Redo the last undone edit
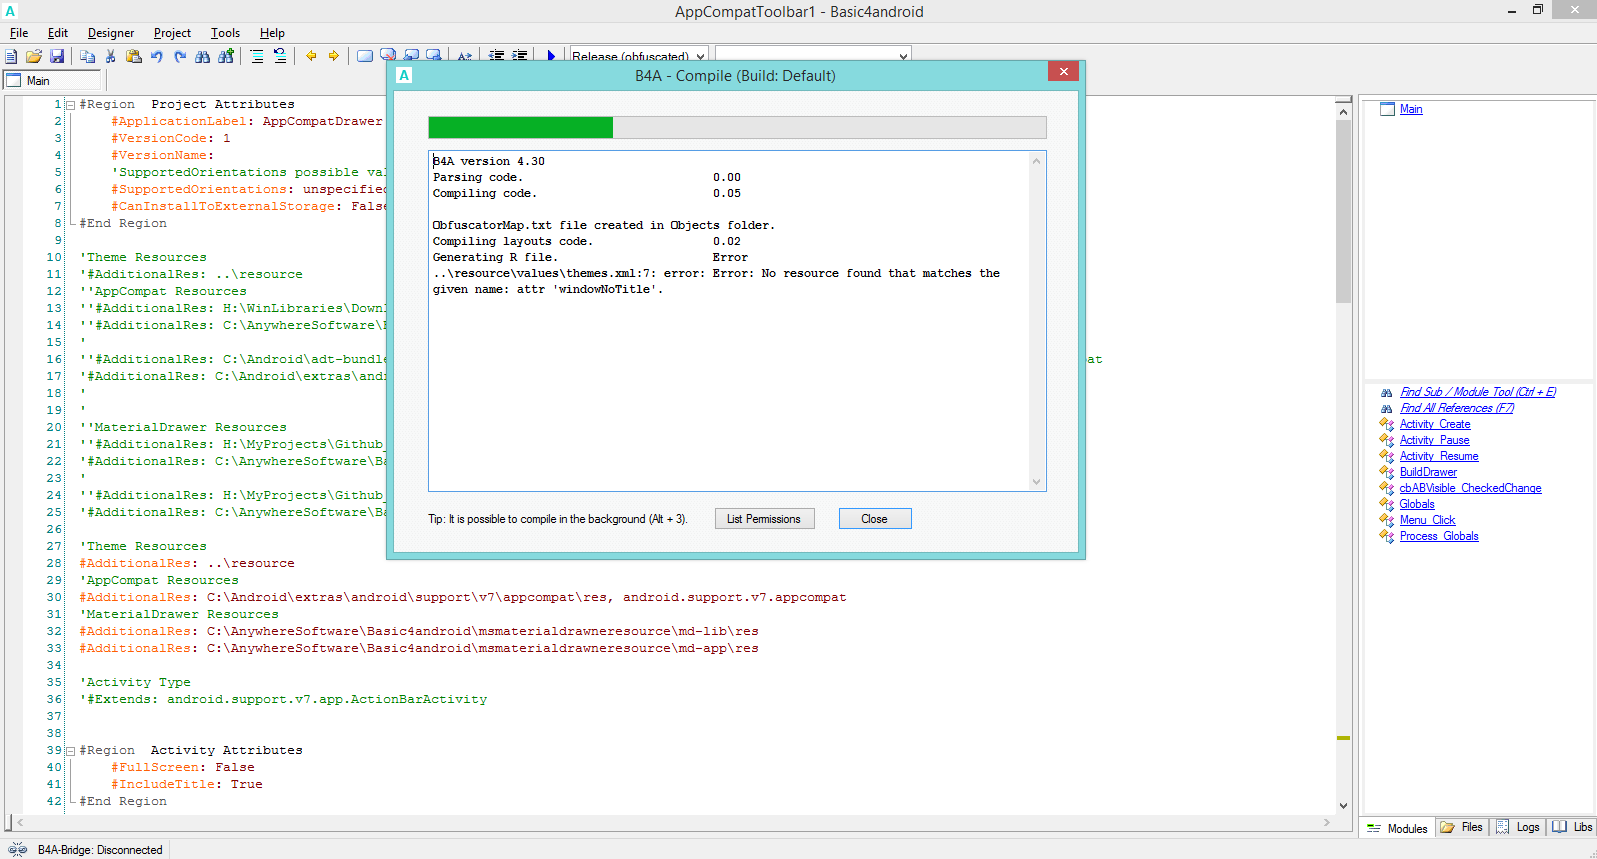The width and height of the screenshot is (1597, 859). [180, 57]
